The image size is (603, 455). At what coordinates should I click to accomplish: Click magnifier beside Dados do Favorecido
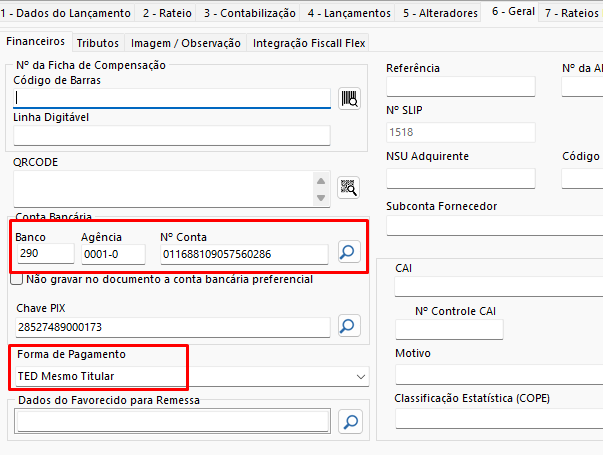tap(349, 421)
